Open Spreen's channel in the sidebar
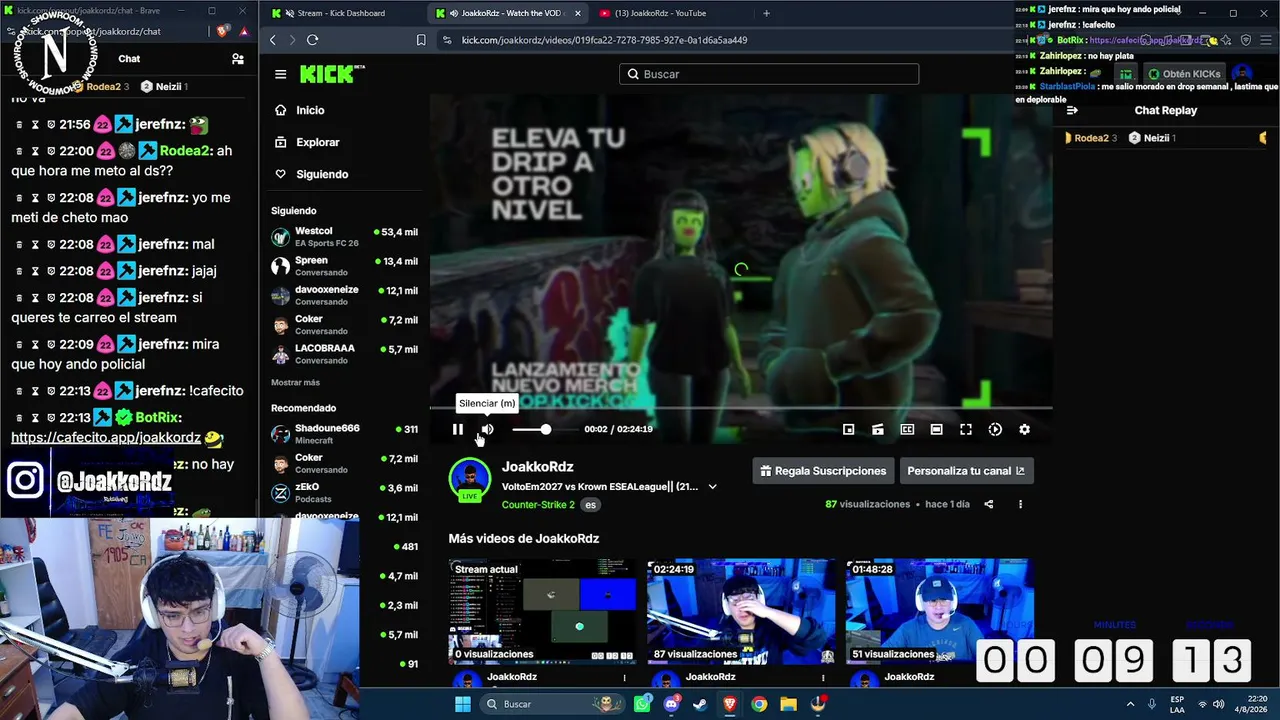1280x720 pixels. [345, 266]
